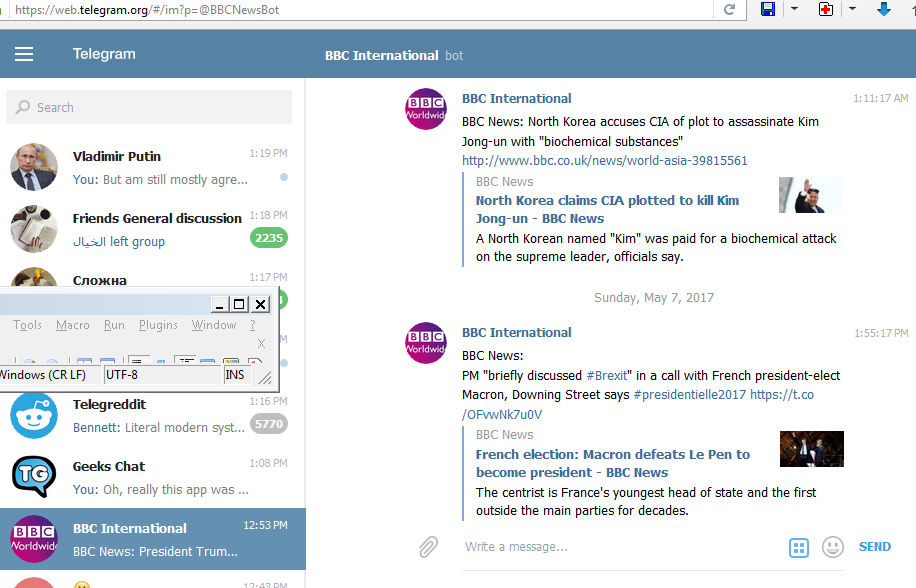The image size is (916, 588).
Task: Open the Geeks Chat conversation
Action: (152, 477)
